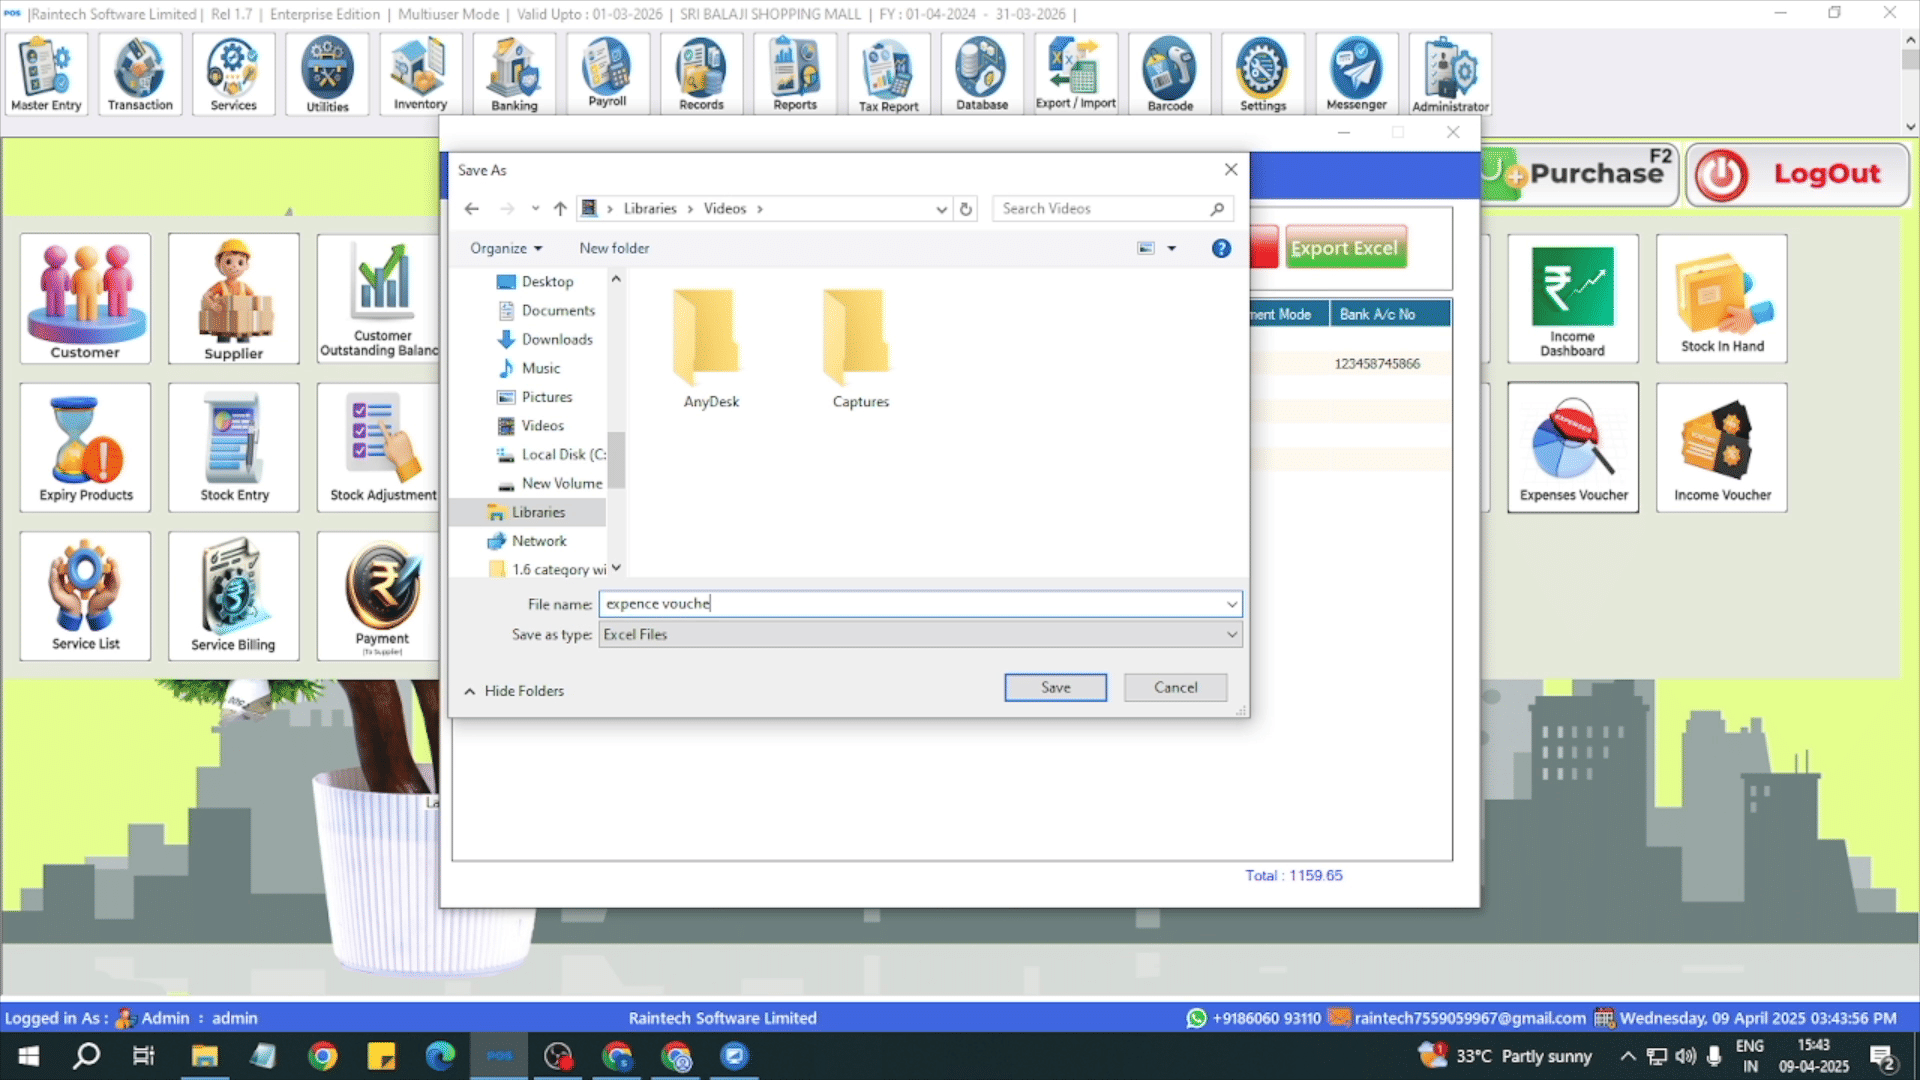The image size is (1920, 1080).
Task: Open the Service Billing tile
Action: [x=233, y=596]
